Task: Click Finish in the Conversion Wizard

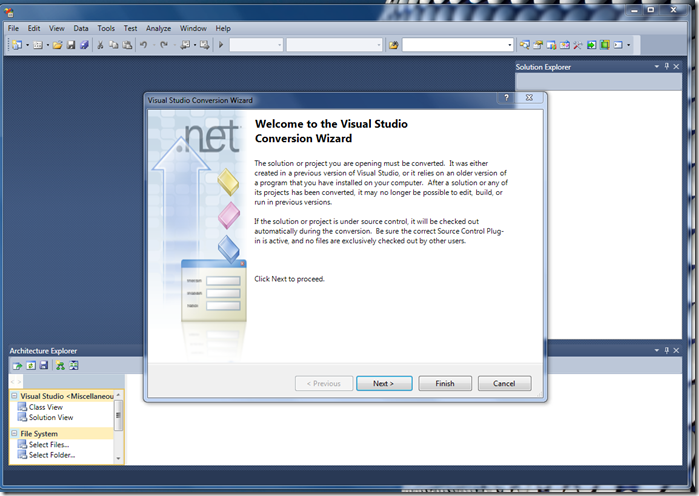Action: [444, 383]
